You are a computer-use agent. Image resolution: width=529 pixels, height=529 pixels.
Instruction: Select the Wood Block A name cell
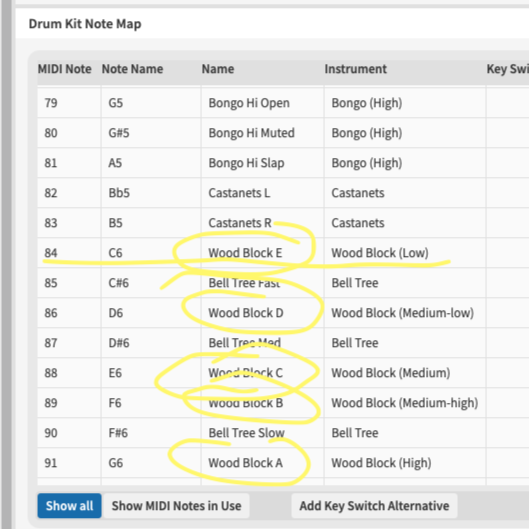click(x=262, y=463)
